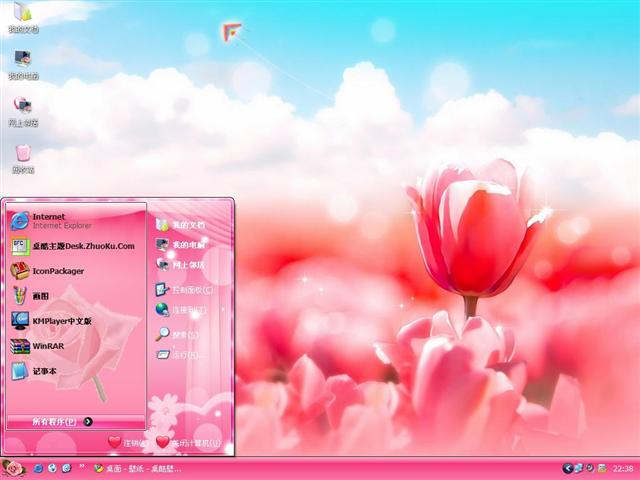This screenshot has height=480, width=640.
Task: Click the globe icon in quick launch
Action: point(52,469)
